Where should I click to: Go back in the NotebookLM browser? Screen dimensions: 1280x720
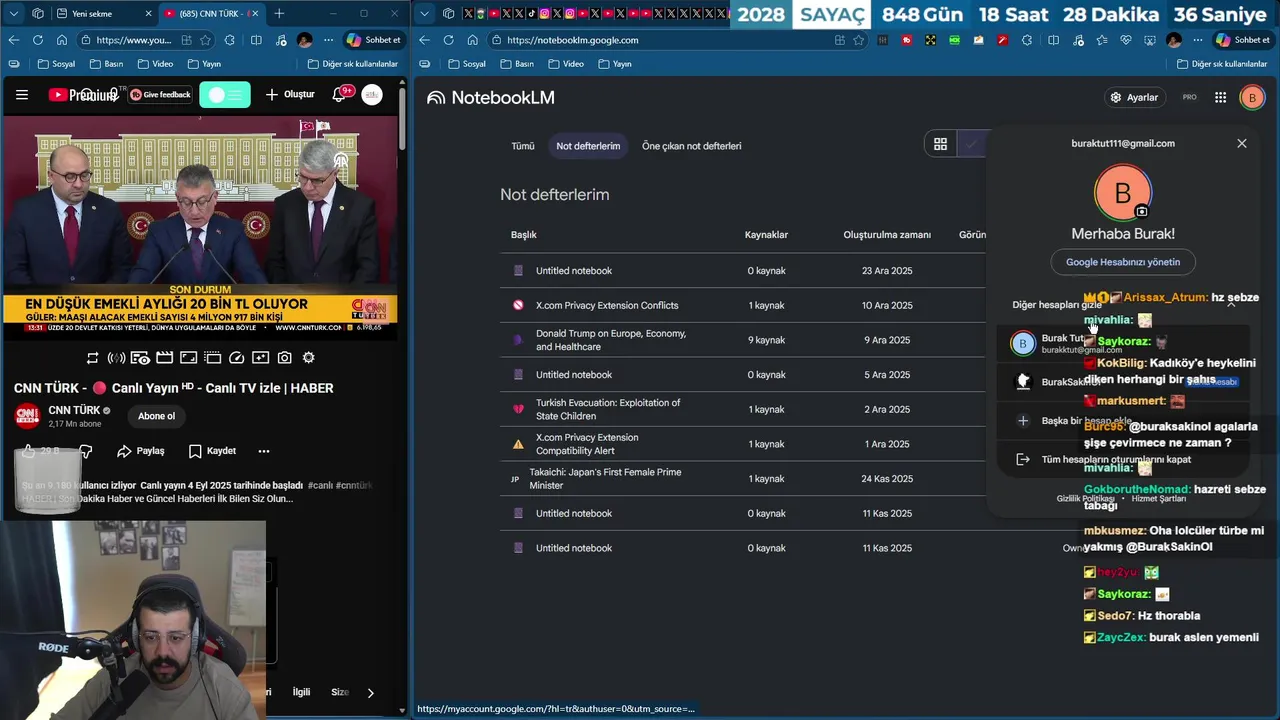pyautogui.click(x=424, y=40)
